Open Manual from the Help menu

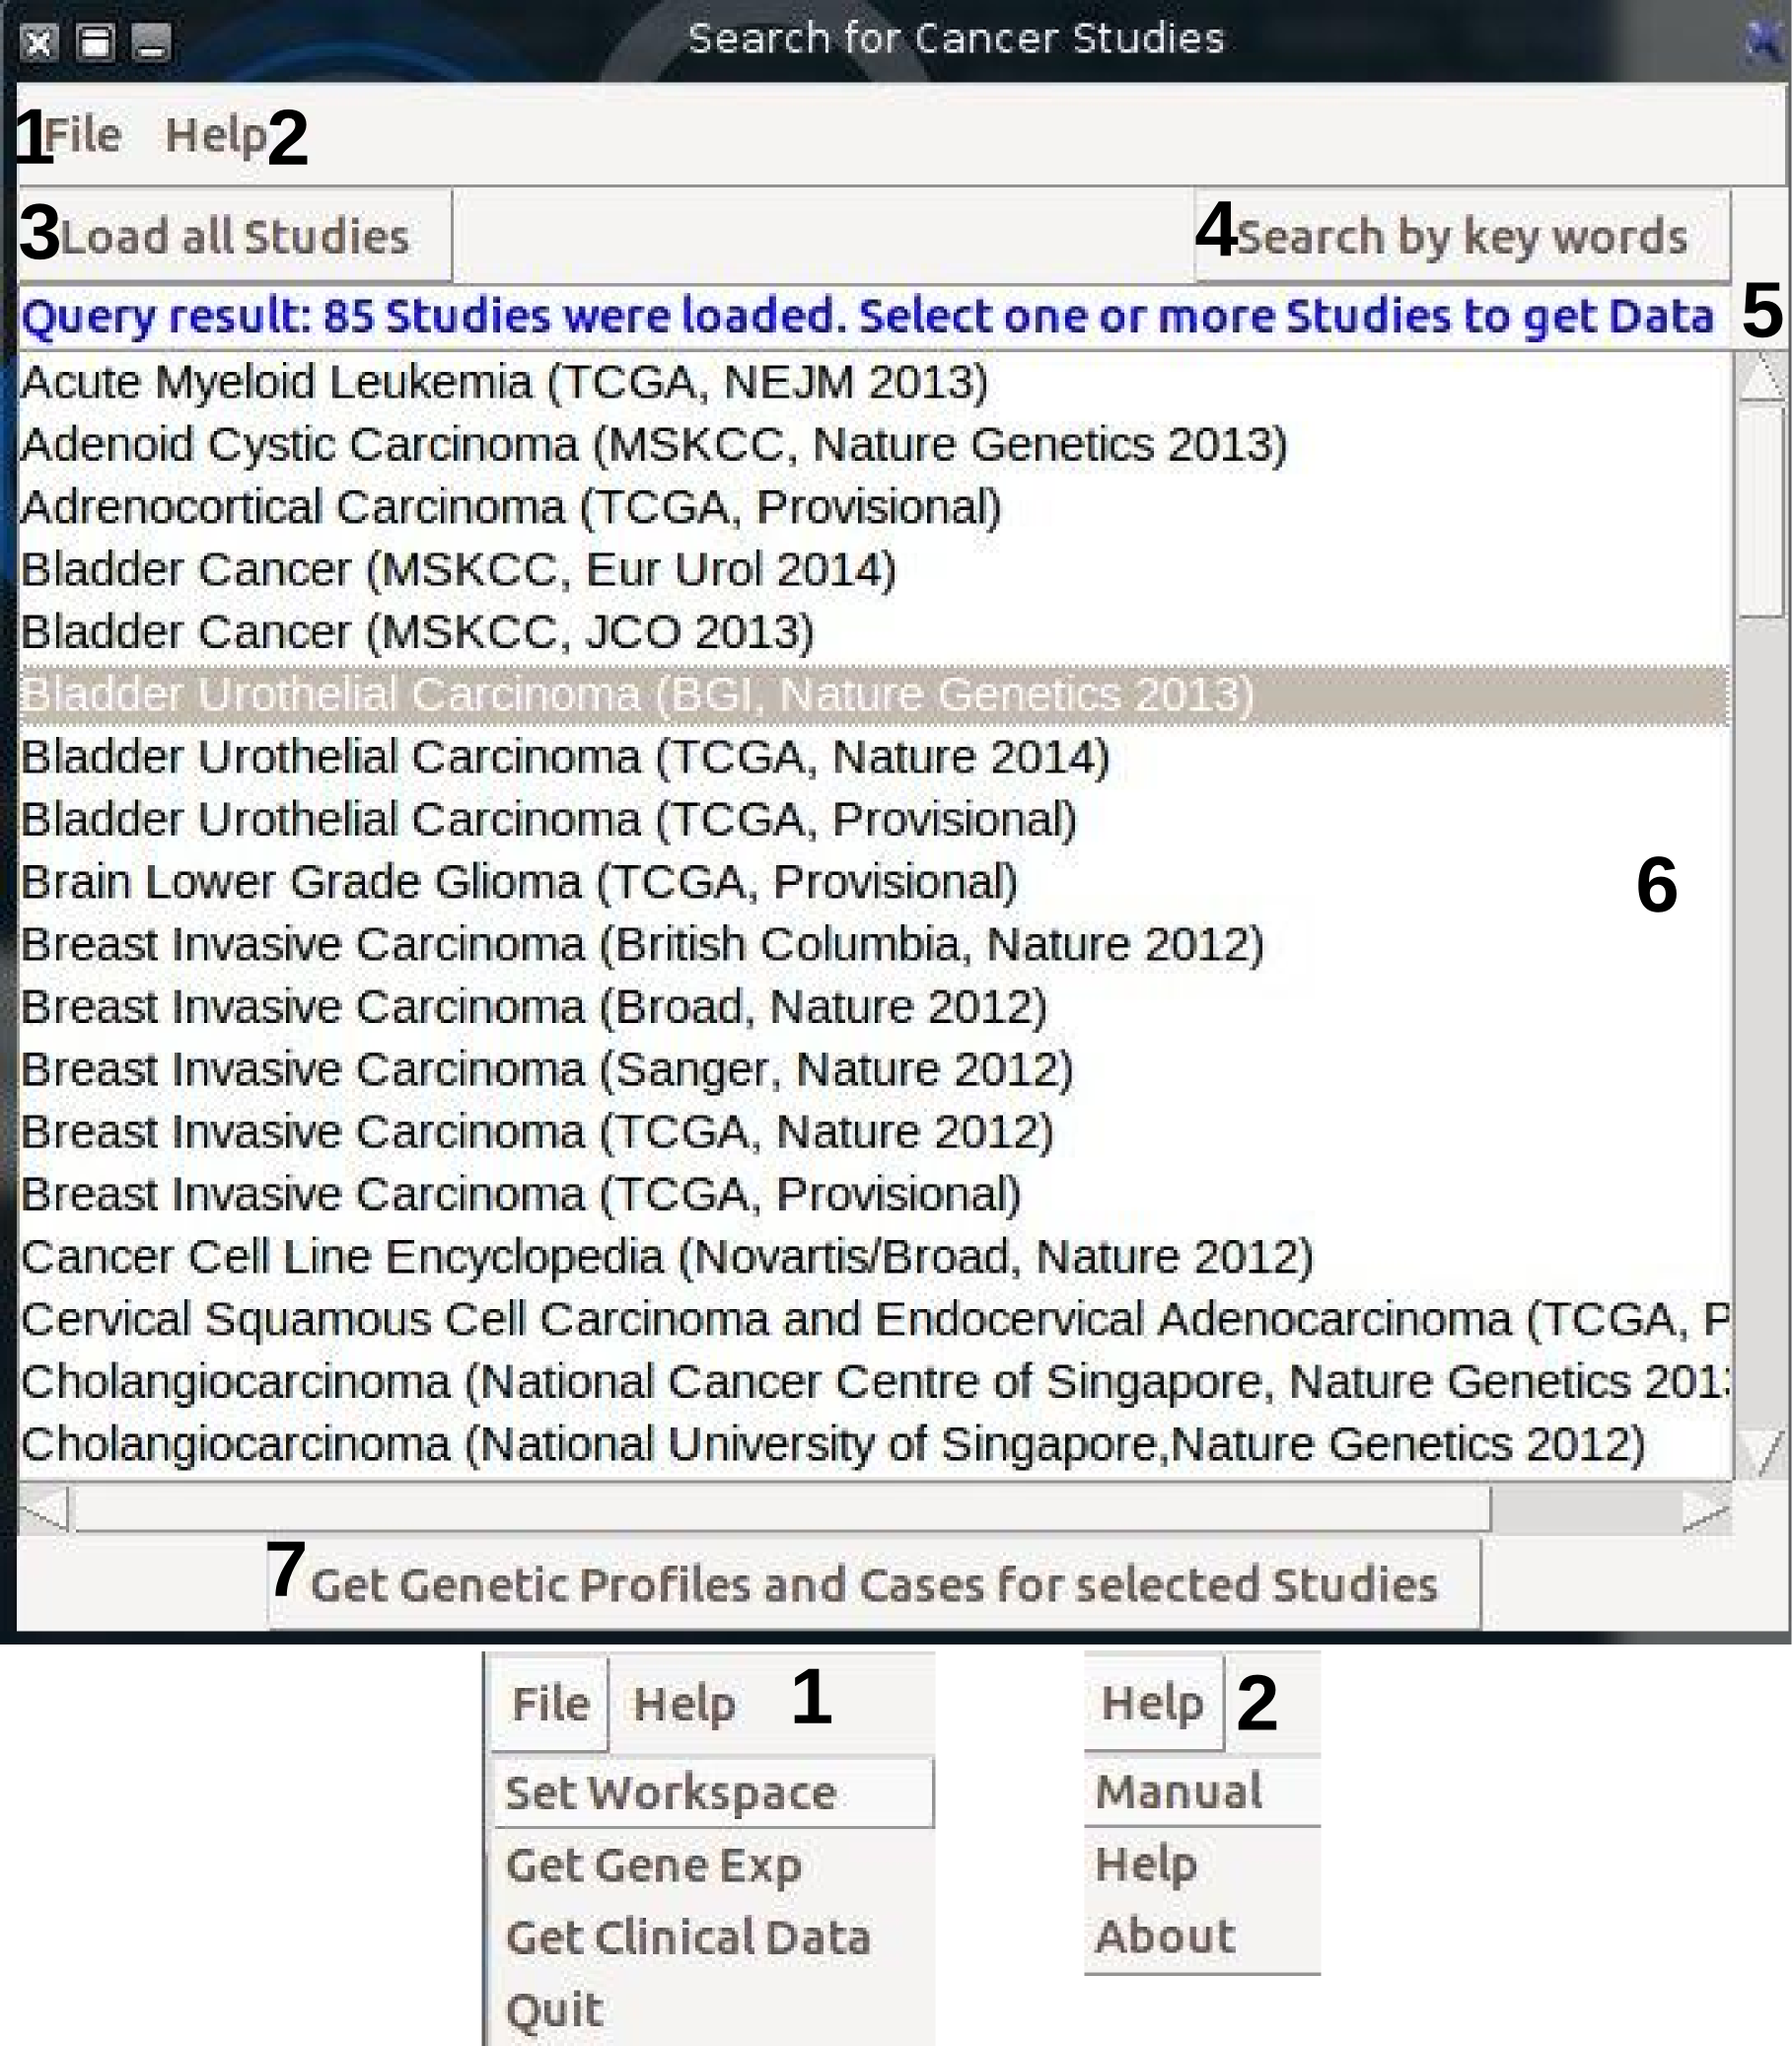pyautogui.click(x=1179, y=1791)
